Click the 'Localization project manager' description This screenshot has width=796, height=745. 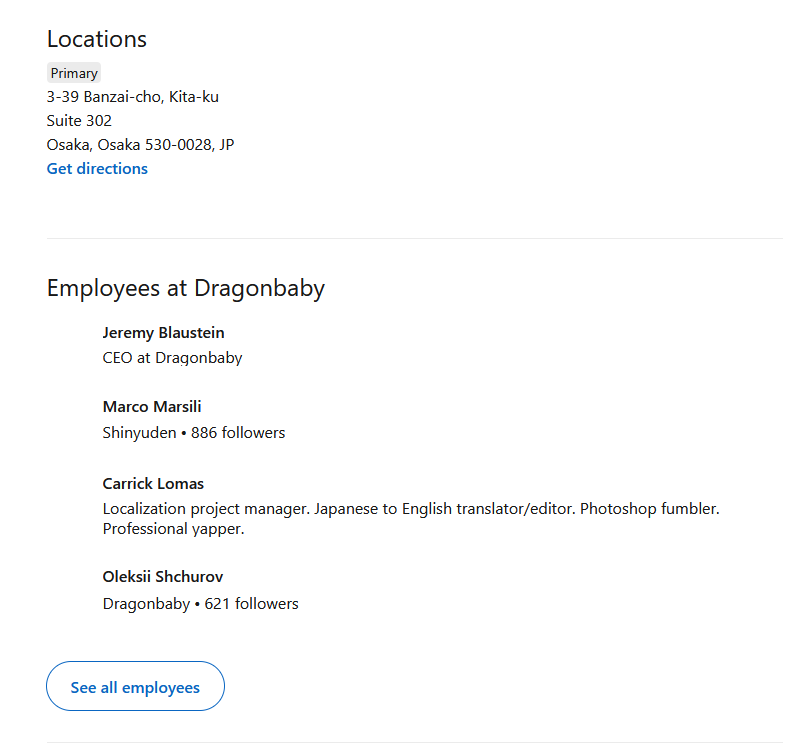[x=411, y=519]
